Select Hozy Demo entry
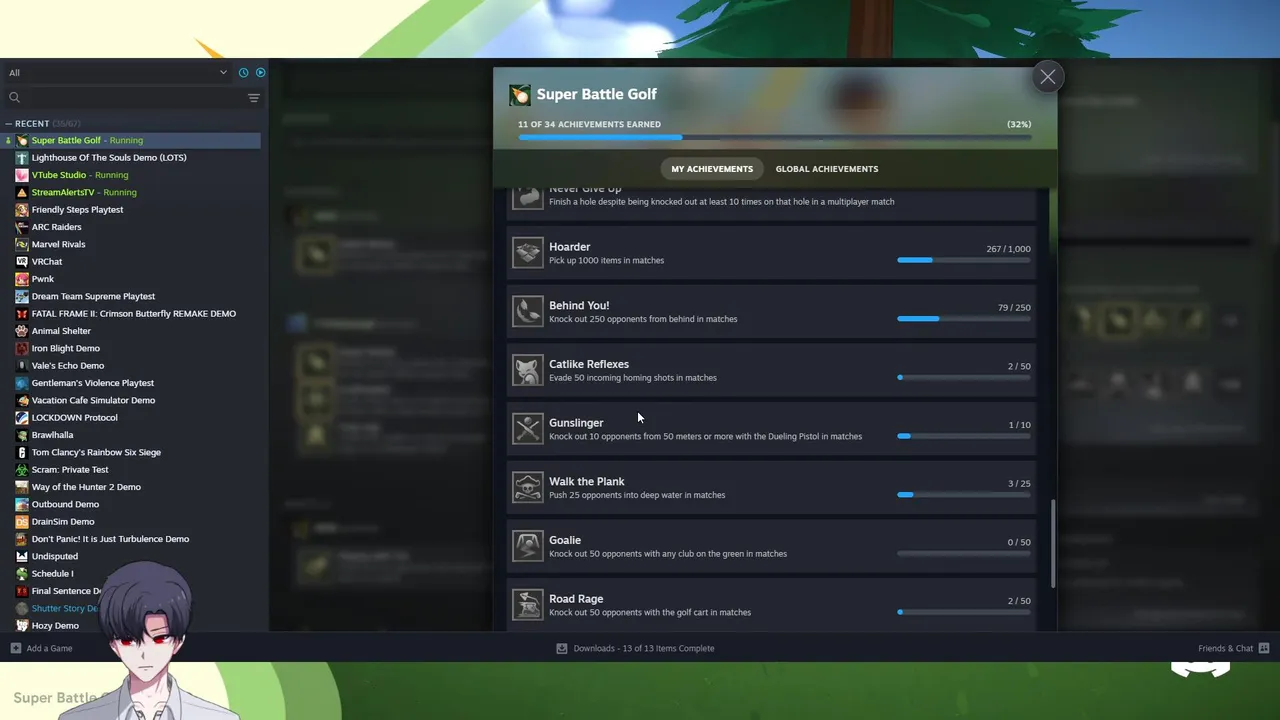This screenshot has width=1280, height=720. click(x=55, y=626)
